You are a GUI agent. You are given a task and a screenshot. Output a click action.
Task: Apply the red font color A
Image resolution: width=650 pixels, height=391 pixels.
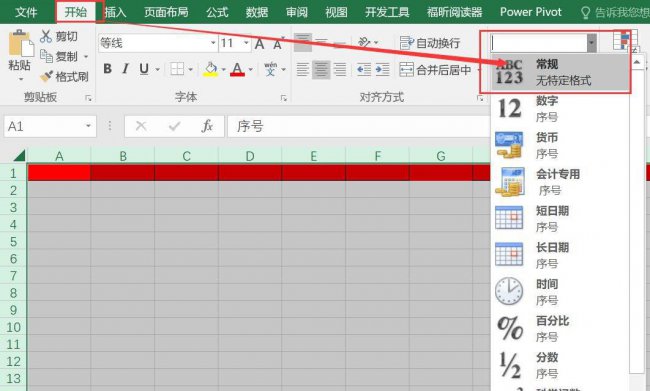(237, 69)
